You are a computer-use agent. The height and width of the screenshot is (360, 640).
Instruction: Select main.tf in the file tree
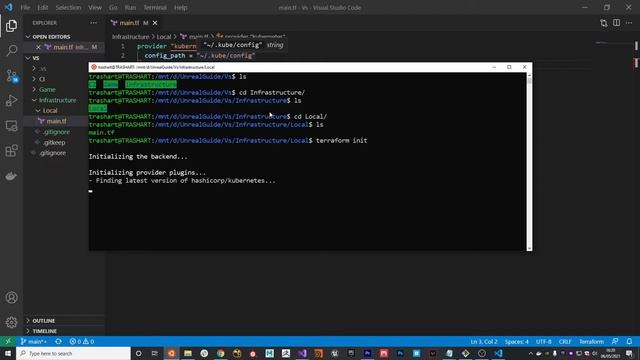(x=56, y=121)
